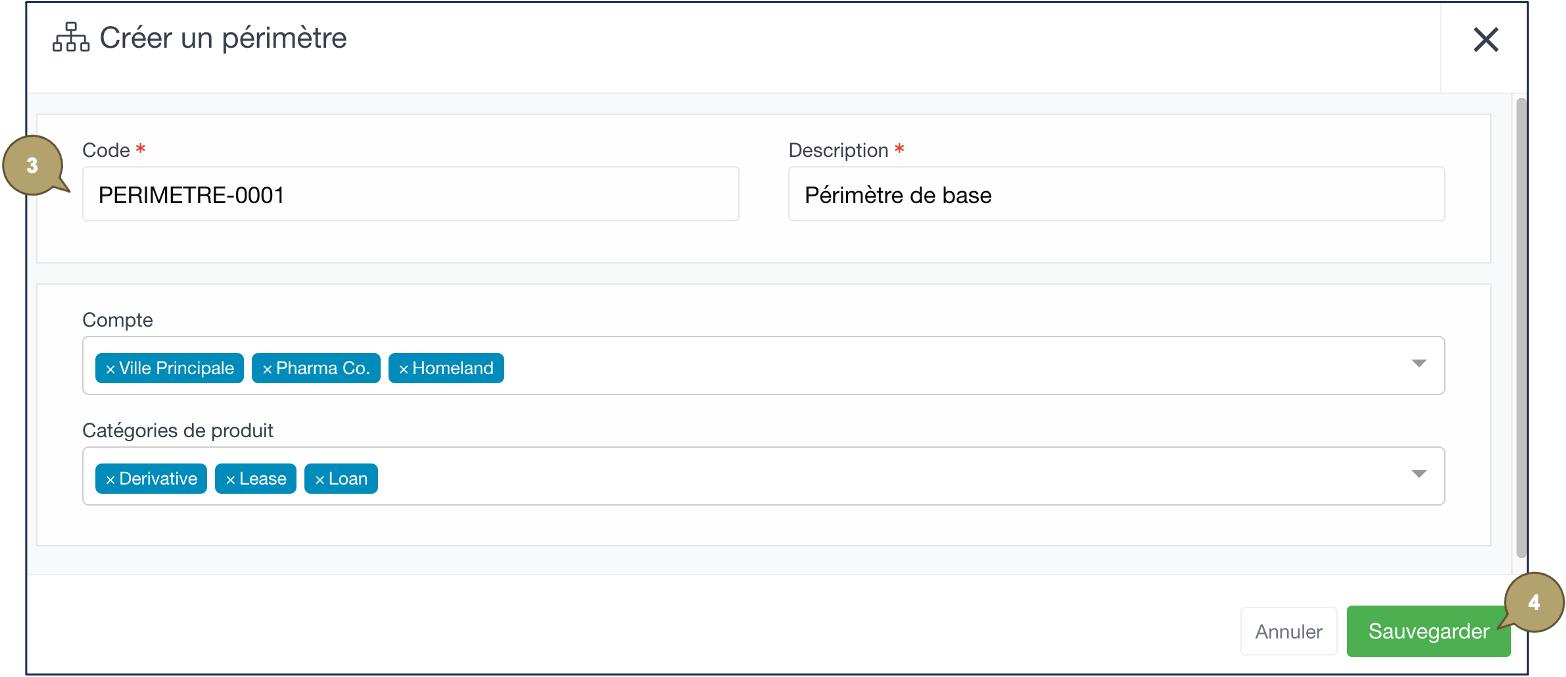
Task: Remove the Pharma Co. tag via its ×
Action: point(267,369)
